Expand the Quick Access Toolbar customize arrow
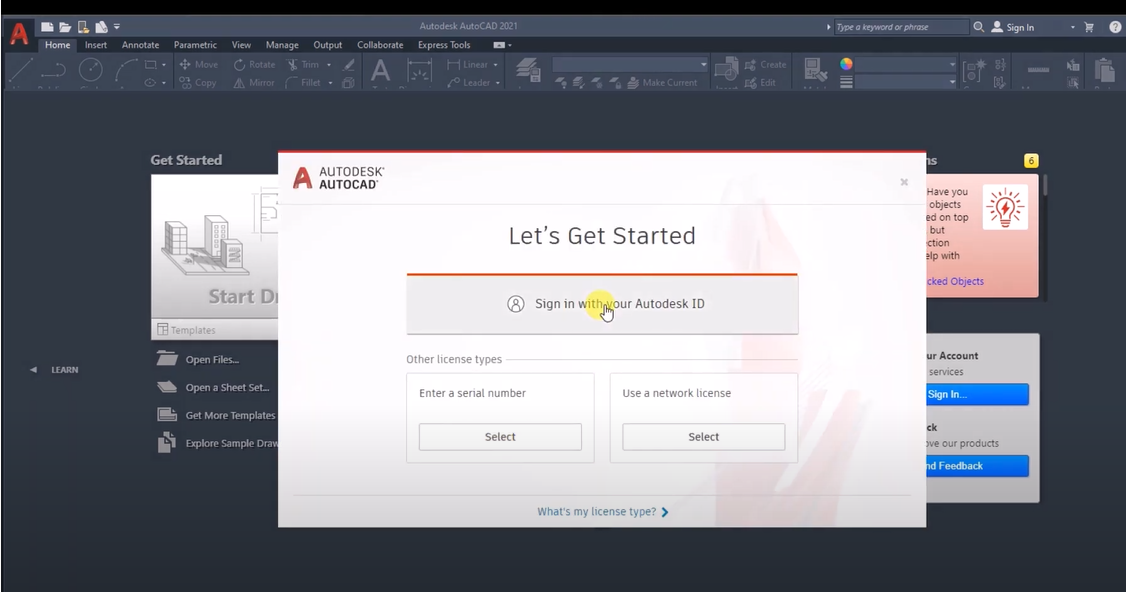 (x=116, y=27)
